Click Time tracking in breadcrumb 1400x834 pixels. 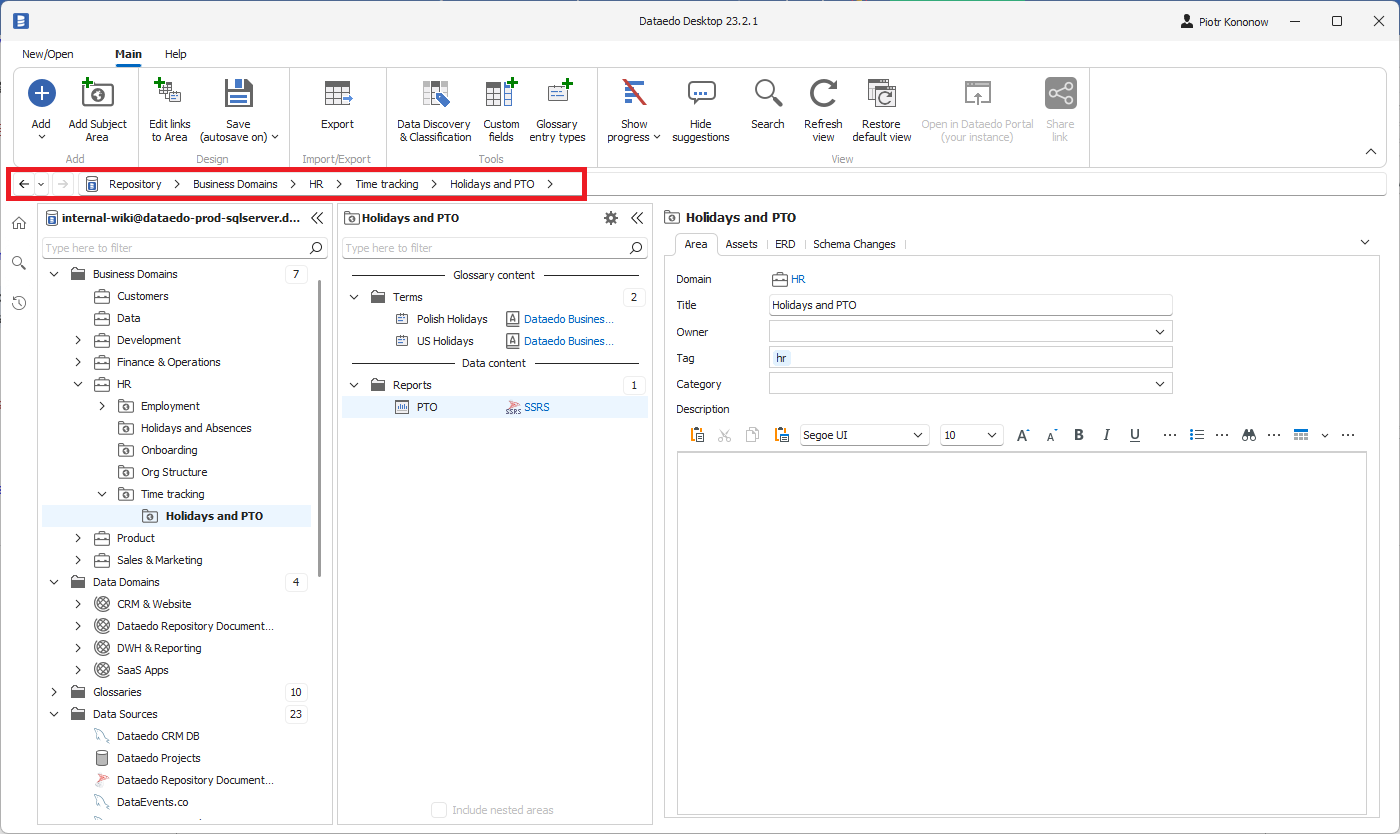click(387, 184)
